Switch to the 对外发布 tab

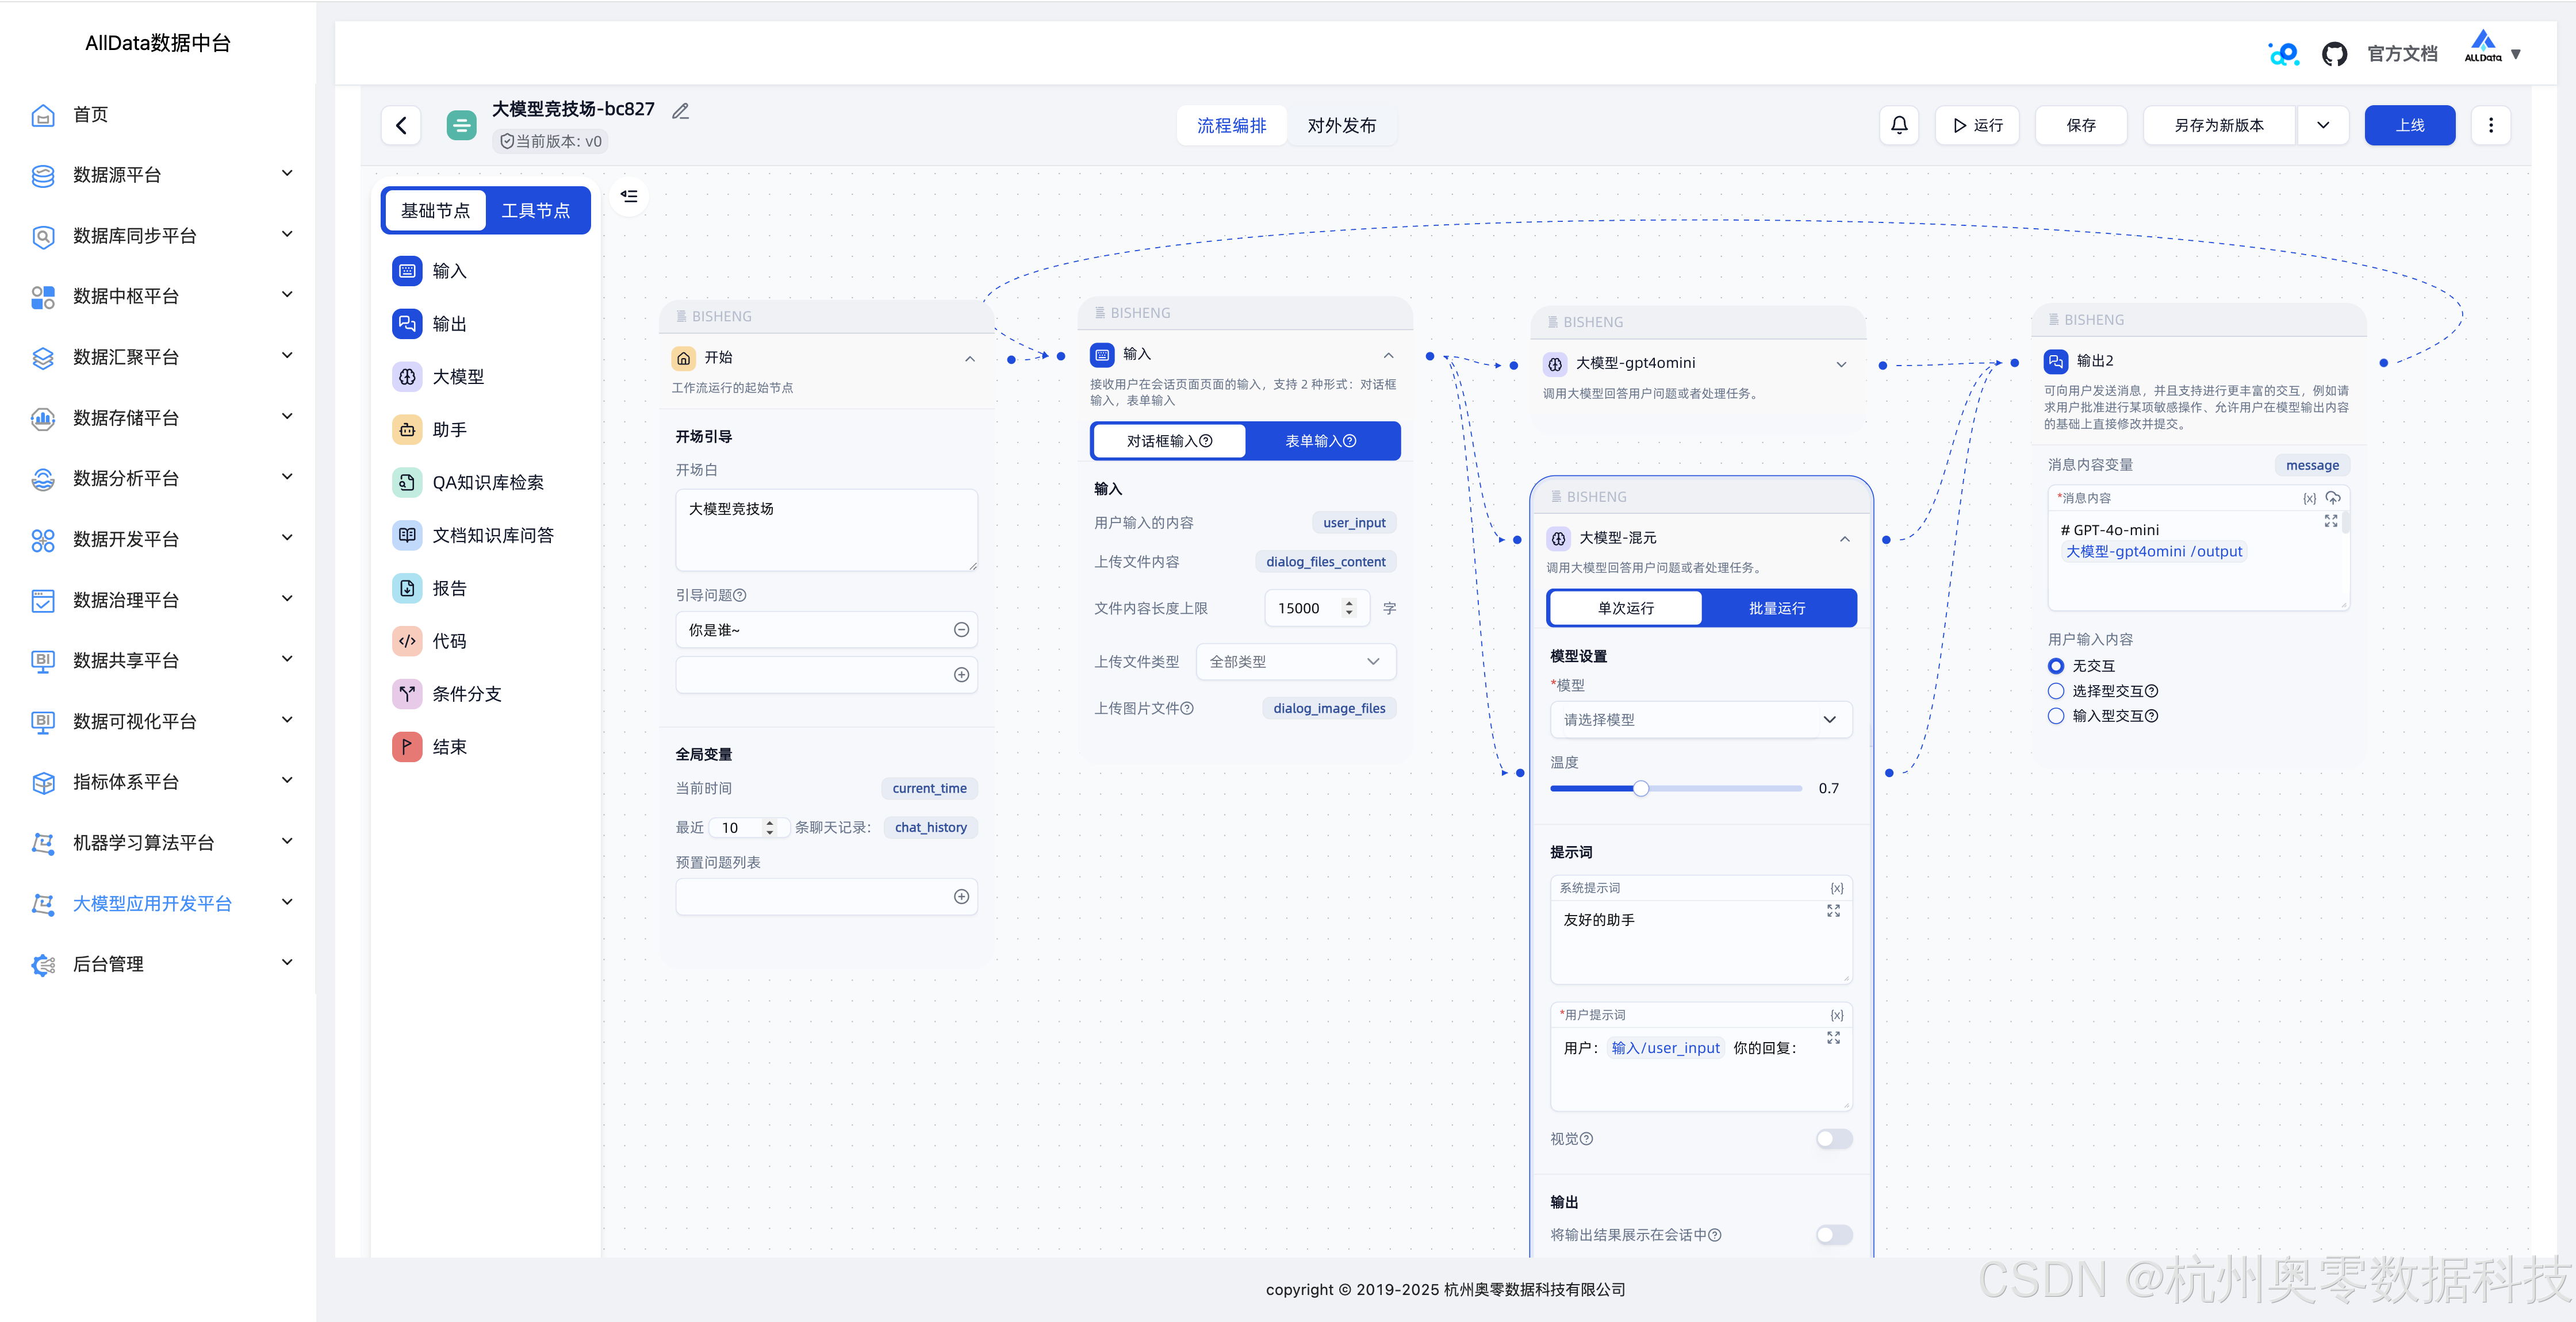pyautogui.click(x=1341, y=126)
